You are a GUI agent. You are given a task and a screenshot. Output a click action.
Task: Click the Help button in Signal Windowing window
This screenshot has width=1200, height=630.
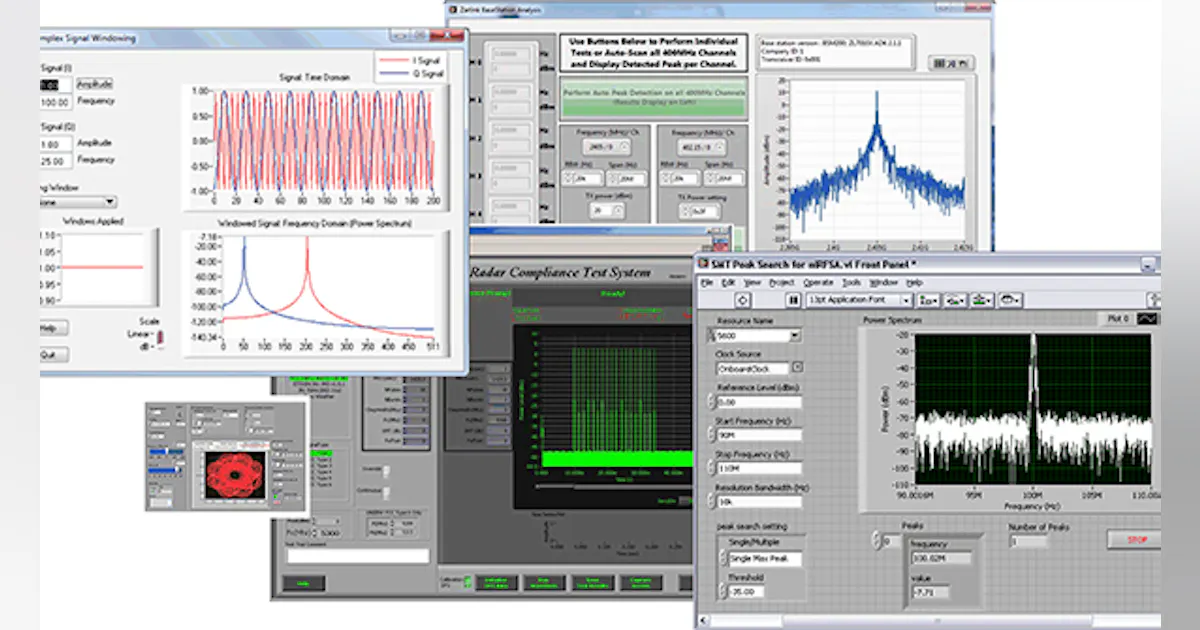[52, 328]
